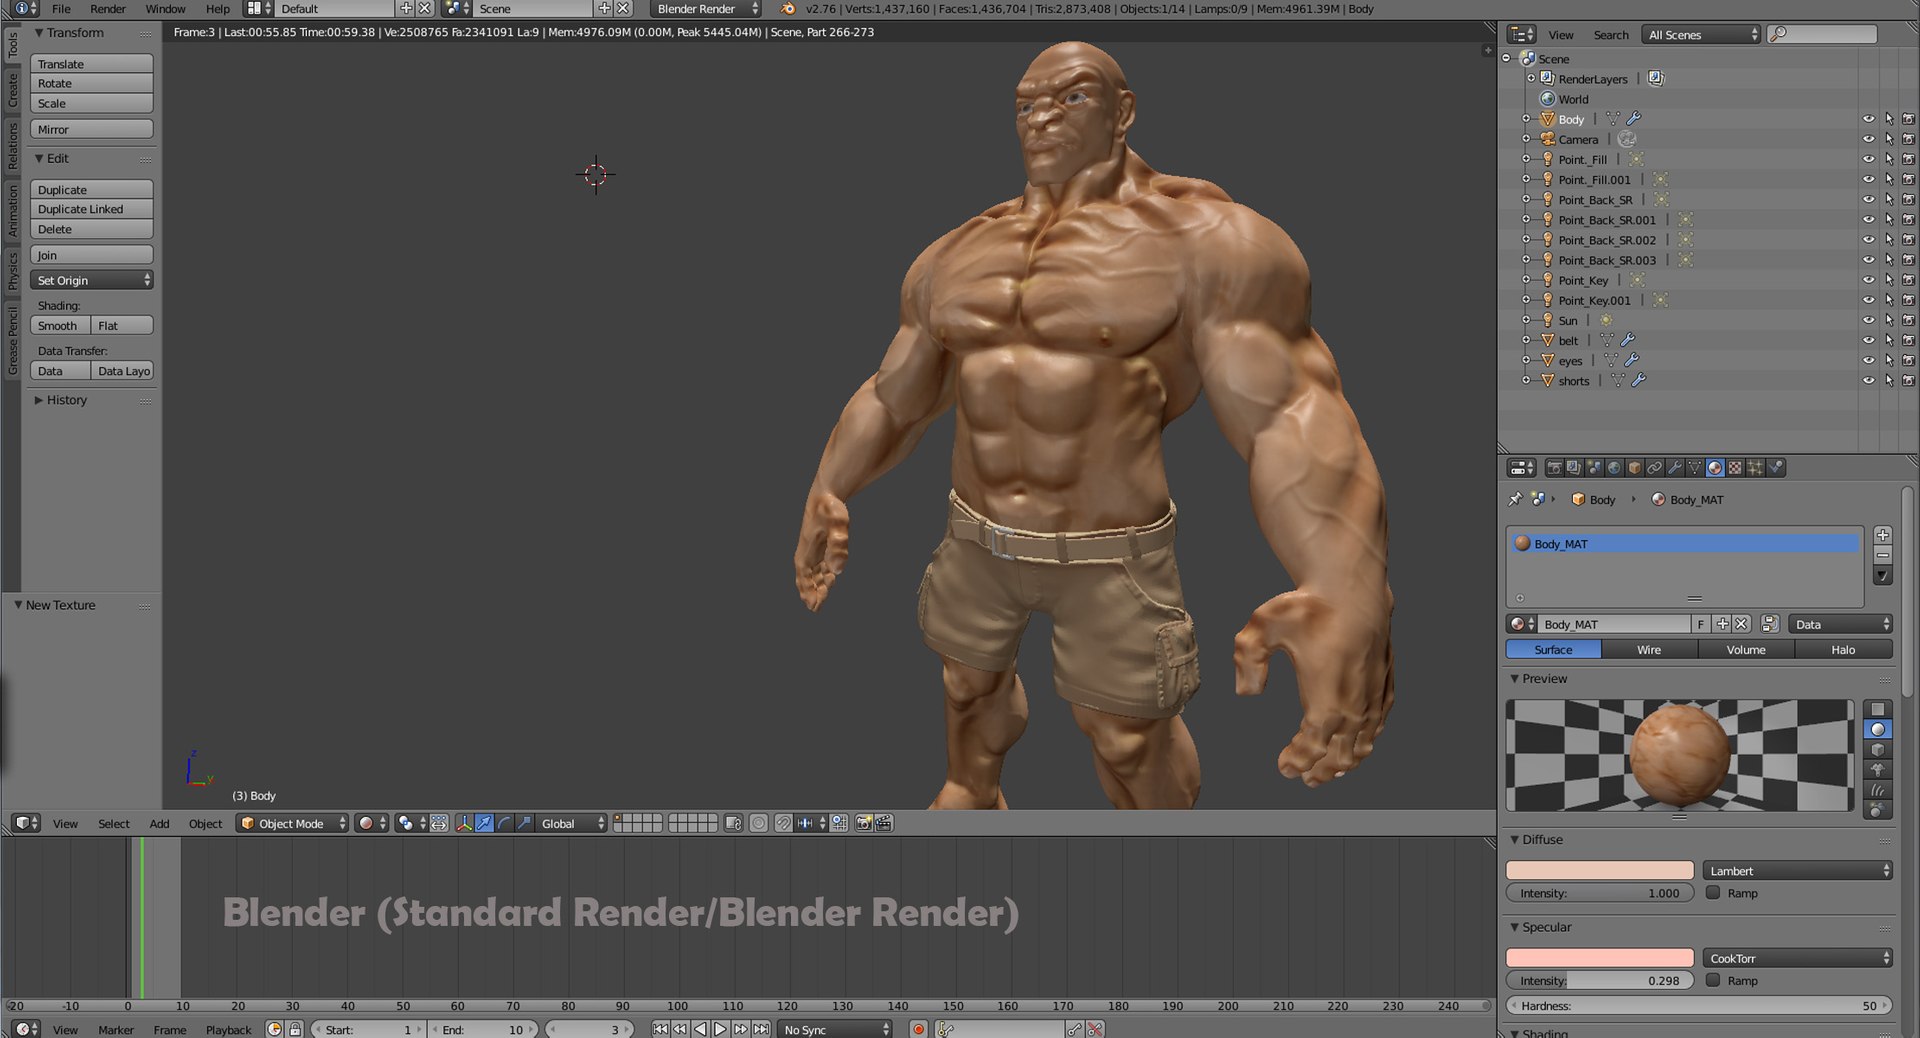Click the OpenGL render animation clapper icon

tap(883, 823)
